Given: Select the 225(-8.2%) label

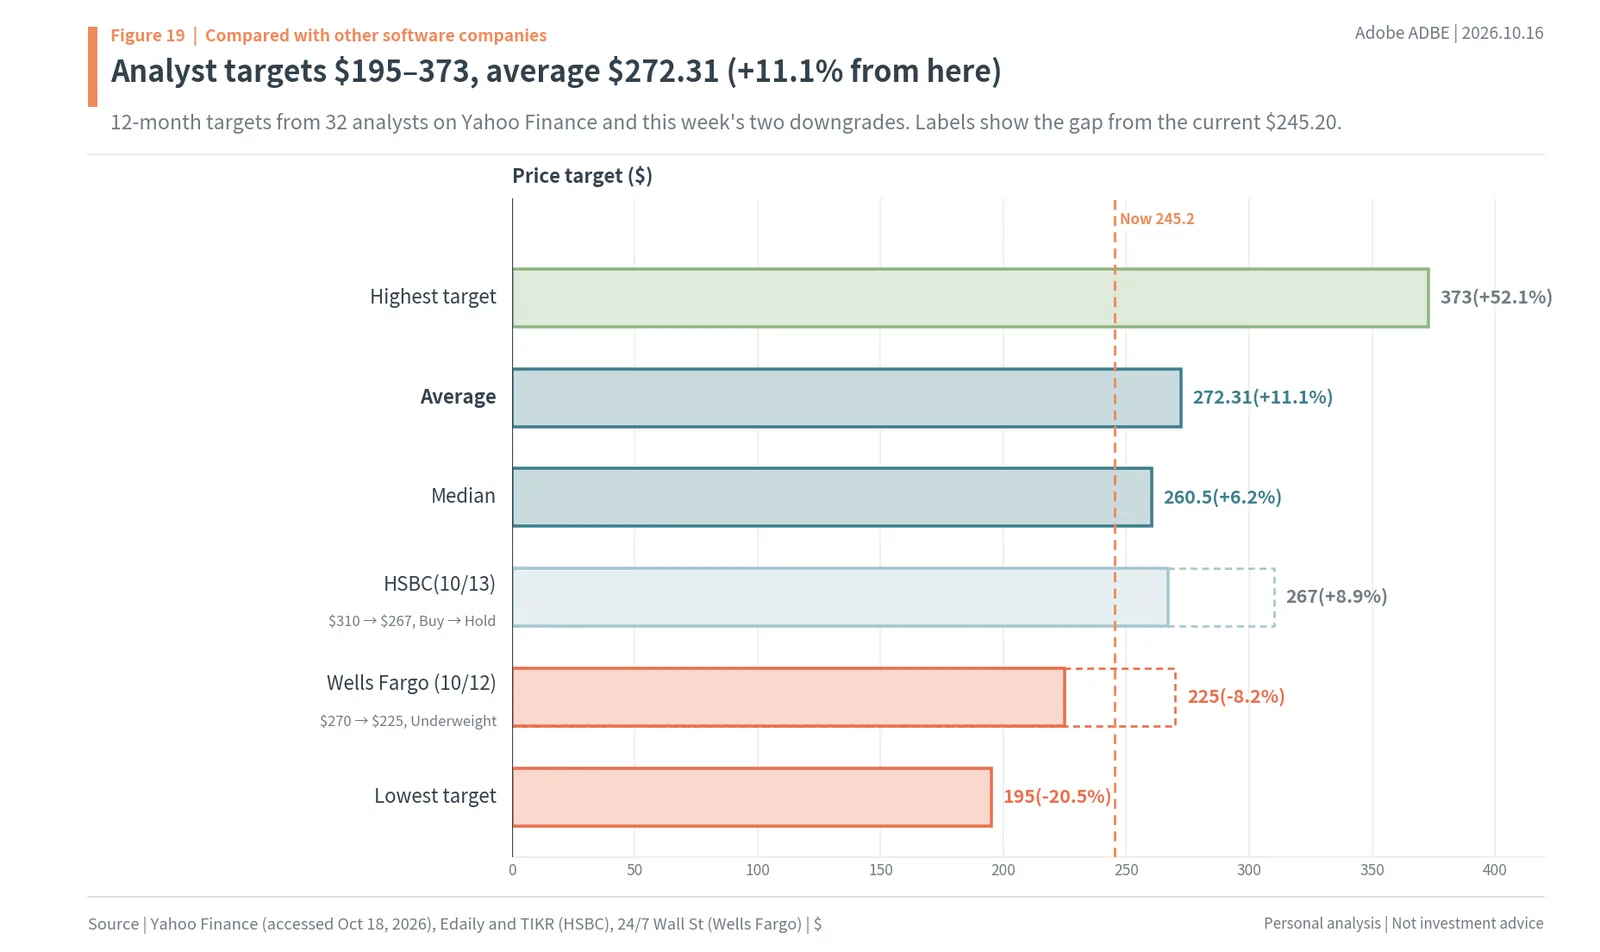Looking at the screenshot, I should tap(1236, 696).
